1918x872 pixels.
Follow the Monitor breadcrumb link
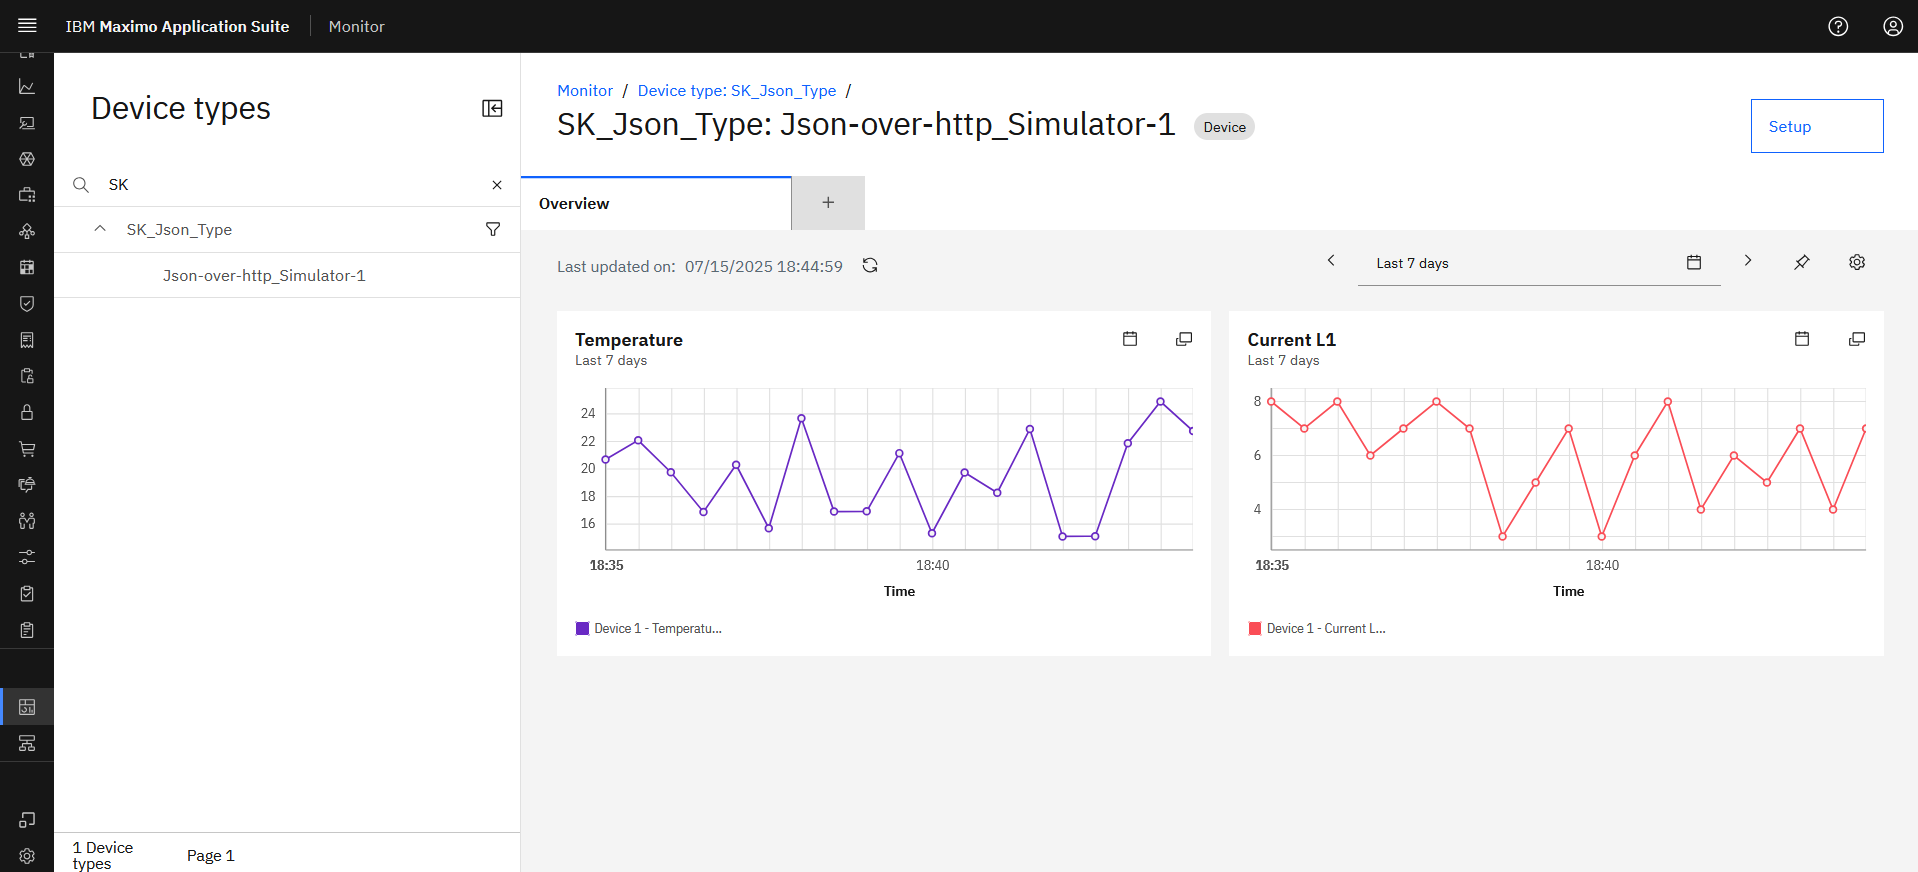tap(585, 90)
